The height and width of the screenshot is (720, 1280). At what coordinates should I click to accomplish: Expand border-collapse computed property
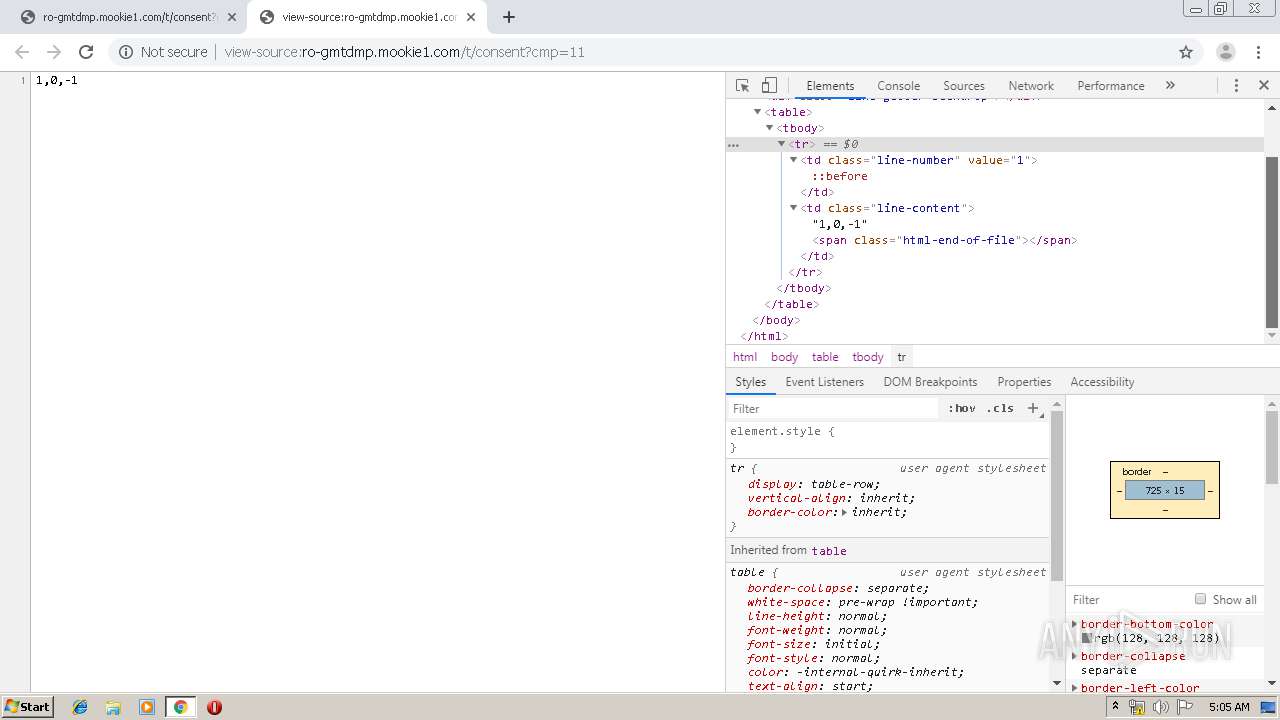tap(1075, 656)
